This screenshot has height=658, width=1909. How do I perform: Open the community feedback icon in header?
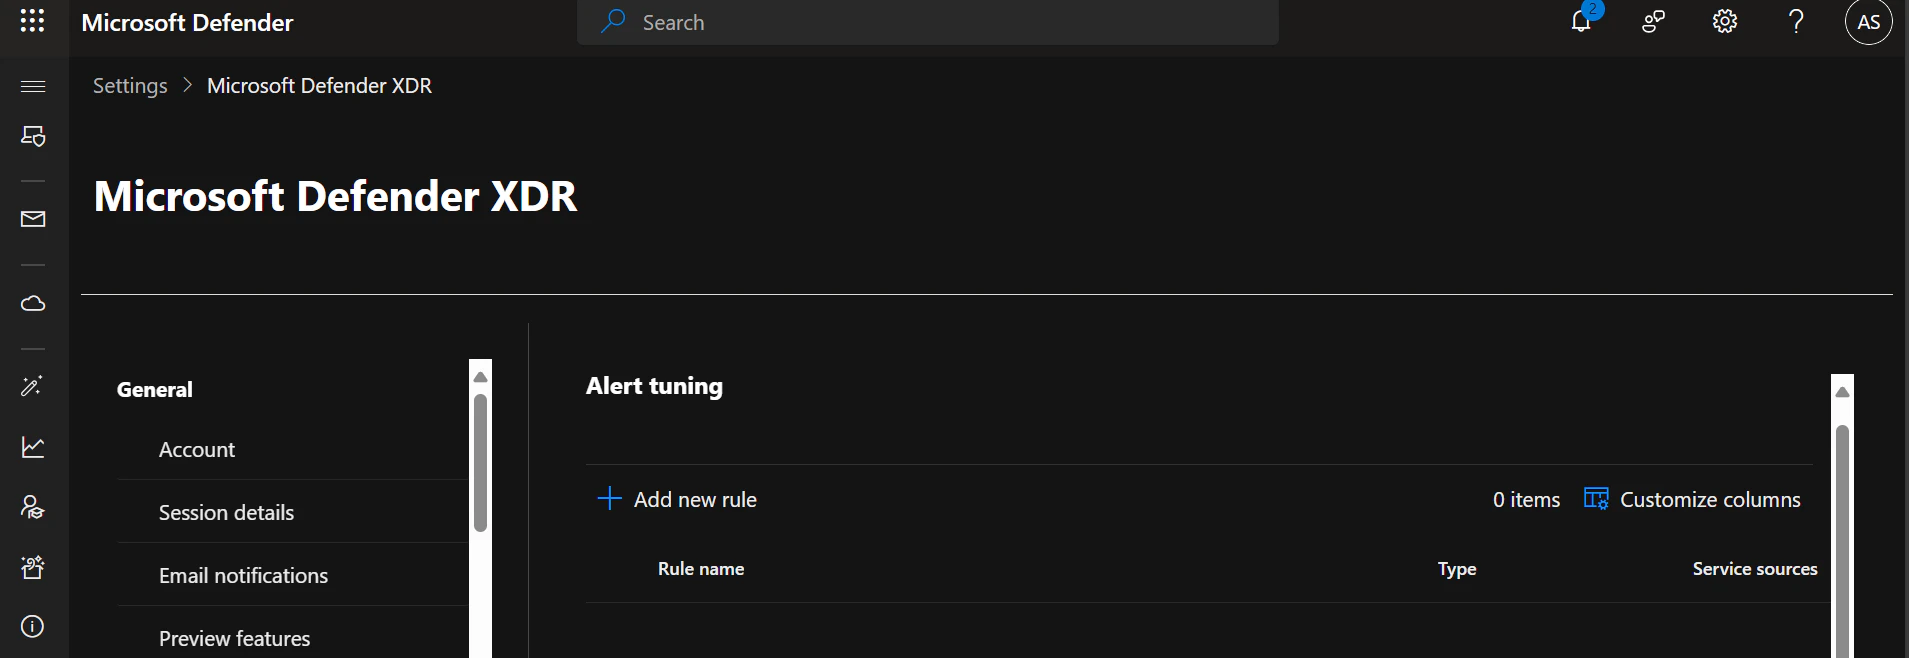[1653, 22]
